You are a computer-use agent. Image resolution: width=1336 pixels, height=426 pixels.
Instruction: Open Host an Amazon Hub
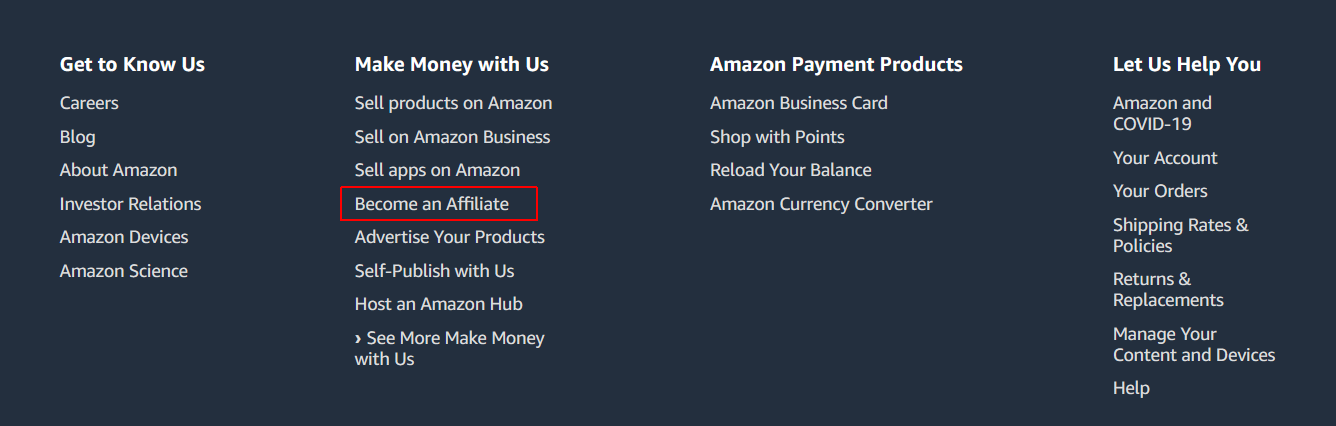pyautogui.click(x=438, y=304)
